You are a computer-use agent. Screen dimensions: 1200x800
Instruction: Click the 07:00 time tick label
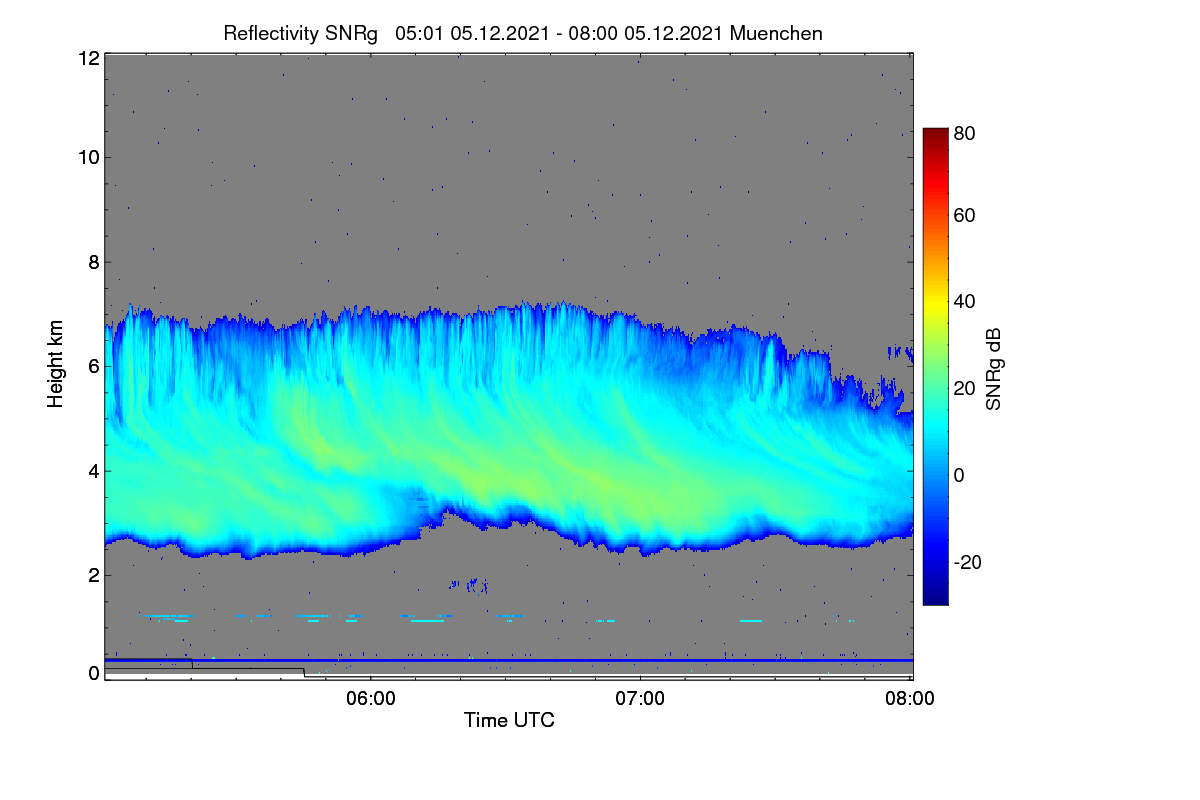(640, 699)
